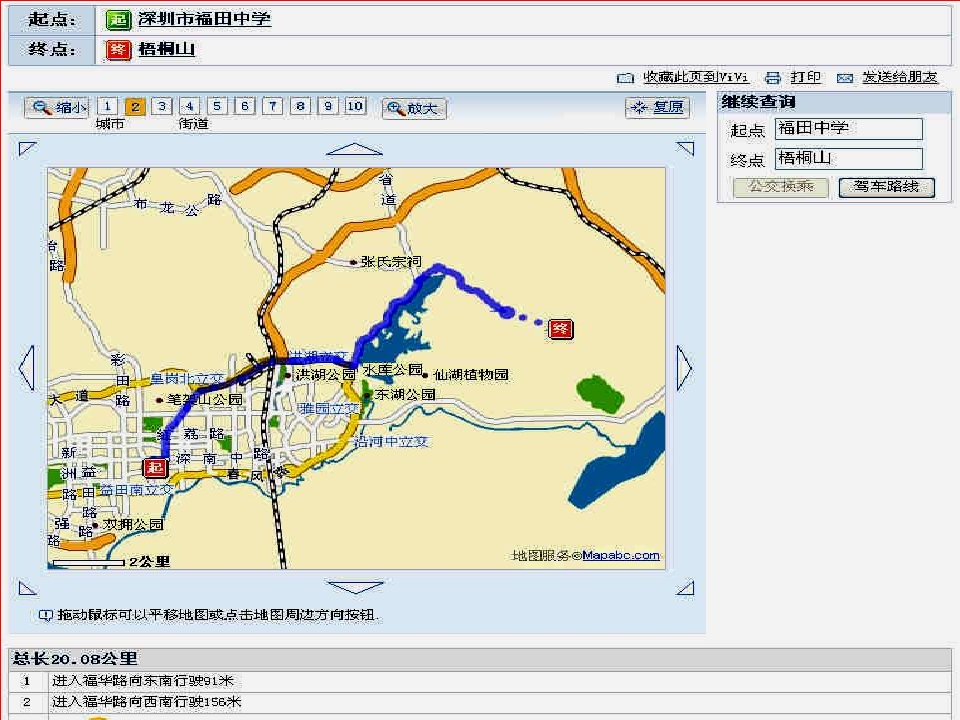The height and width of the screenshot is (720, 960).
Task: Click the print (打印) link
Action: (x=805, y=77)
